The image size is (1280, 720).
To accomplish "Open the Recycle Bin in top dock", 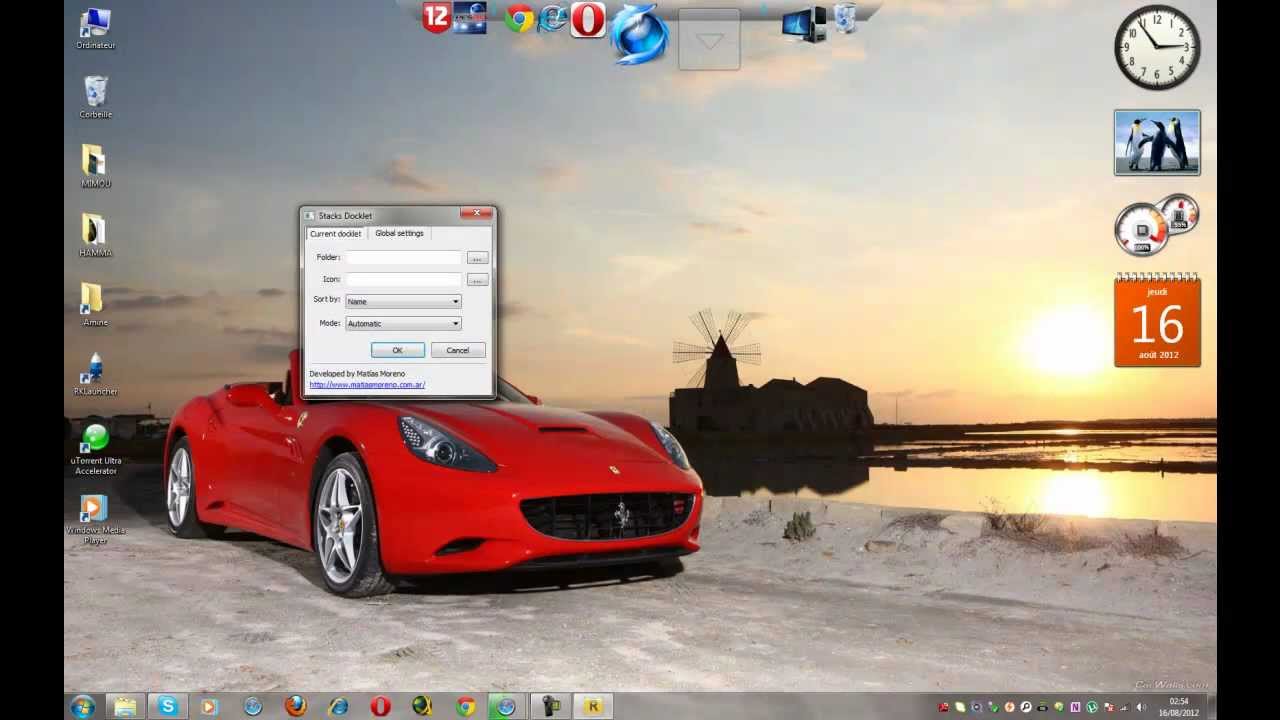I will 845,18.
